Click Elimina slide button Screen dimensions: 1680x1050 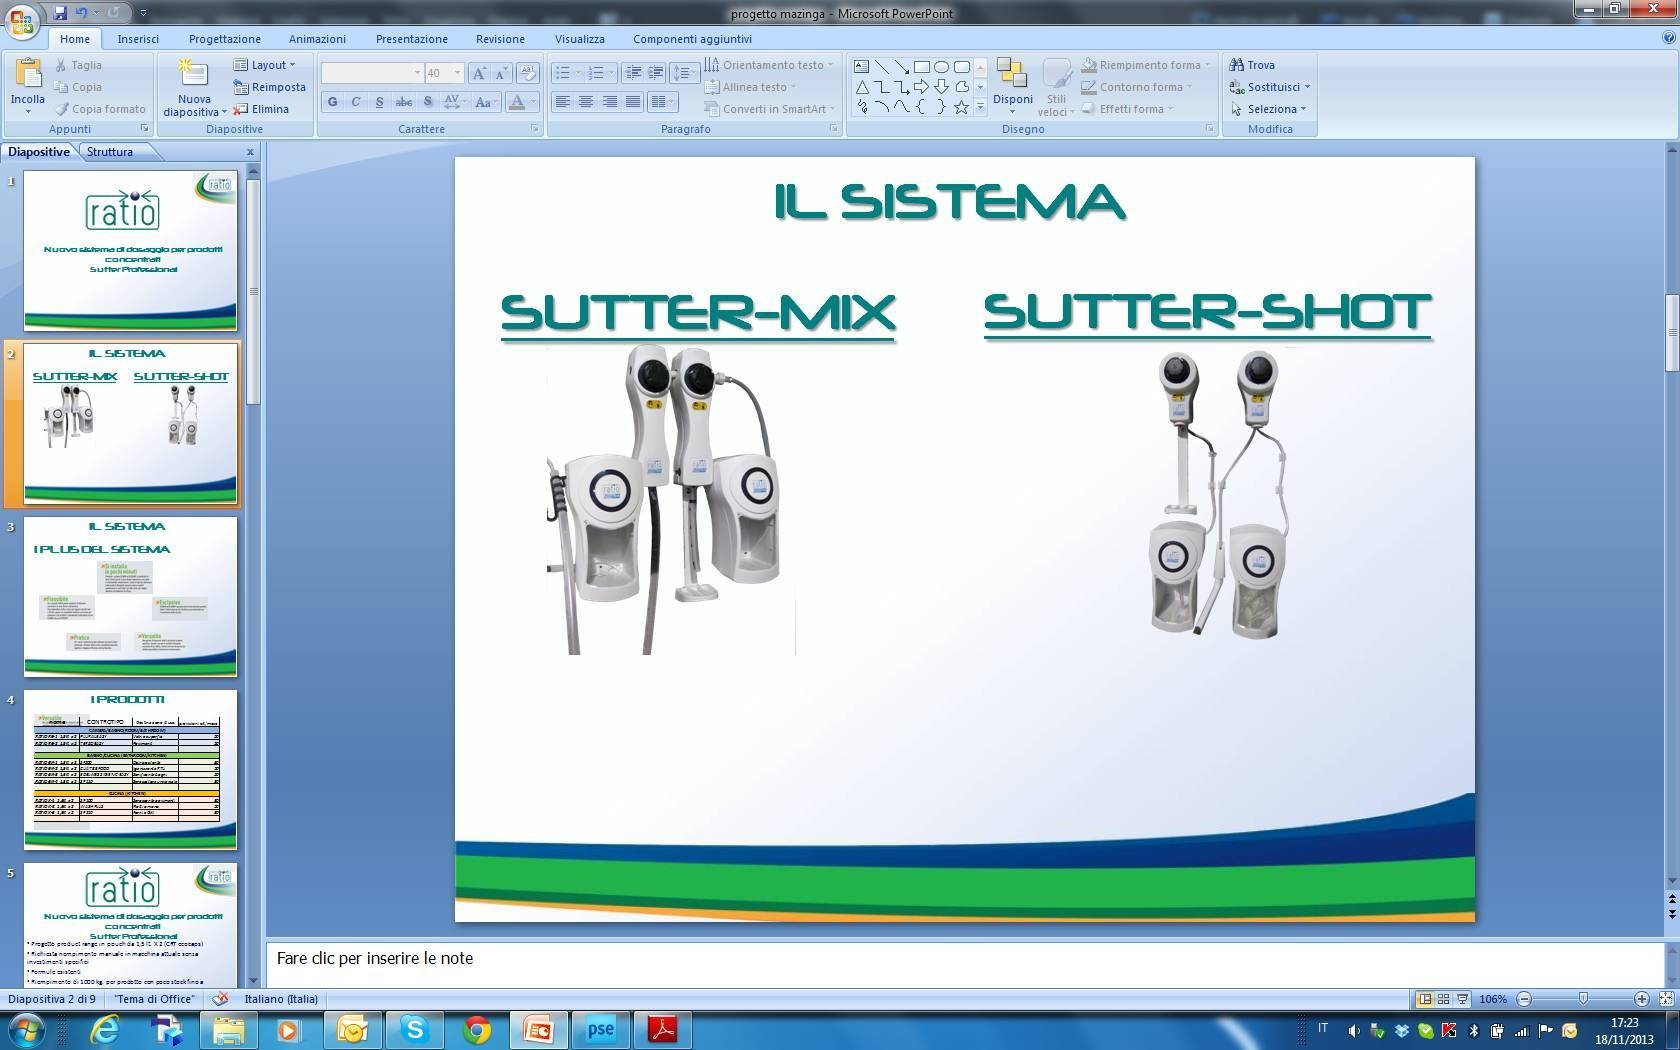coord(262,109)
